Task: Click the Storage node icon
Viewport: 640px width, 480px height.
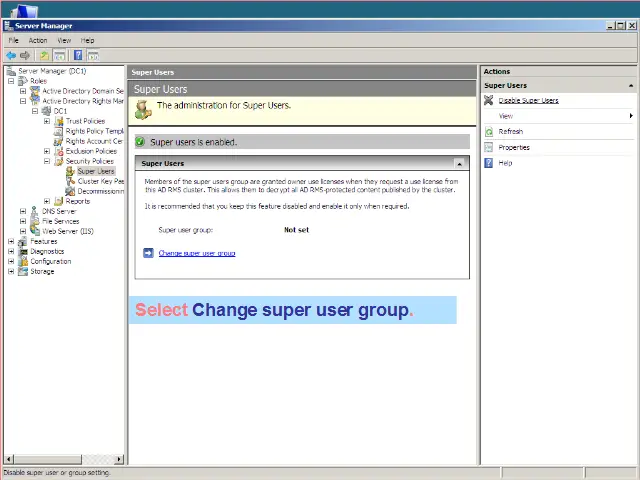Action: [23, 271]
